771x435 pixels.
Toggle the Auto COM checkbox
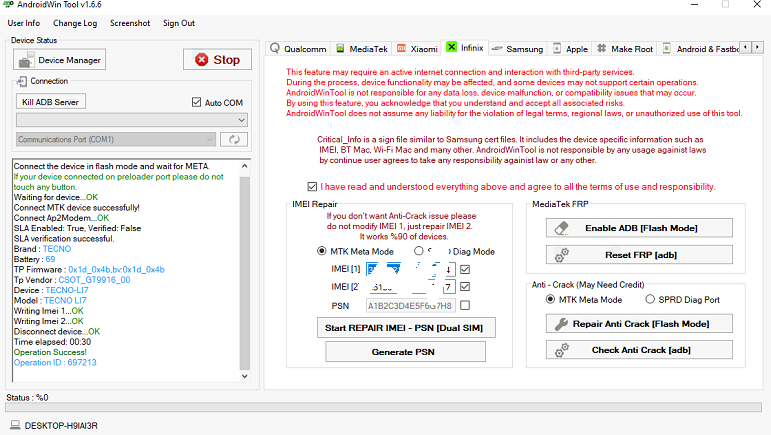tap(196, 102)
